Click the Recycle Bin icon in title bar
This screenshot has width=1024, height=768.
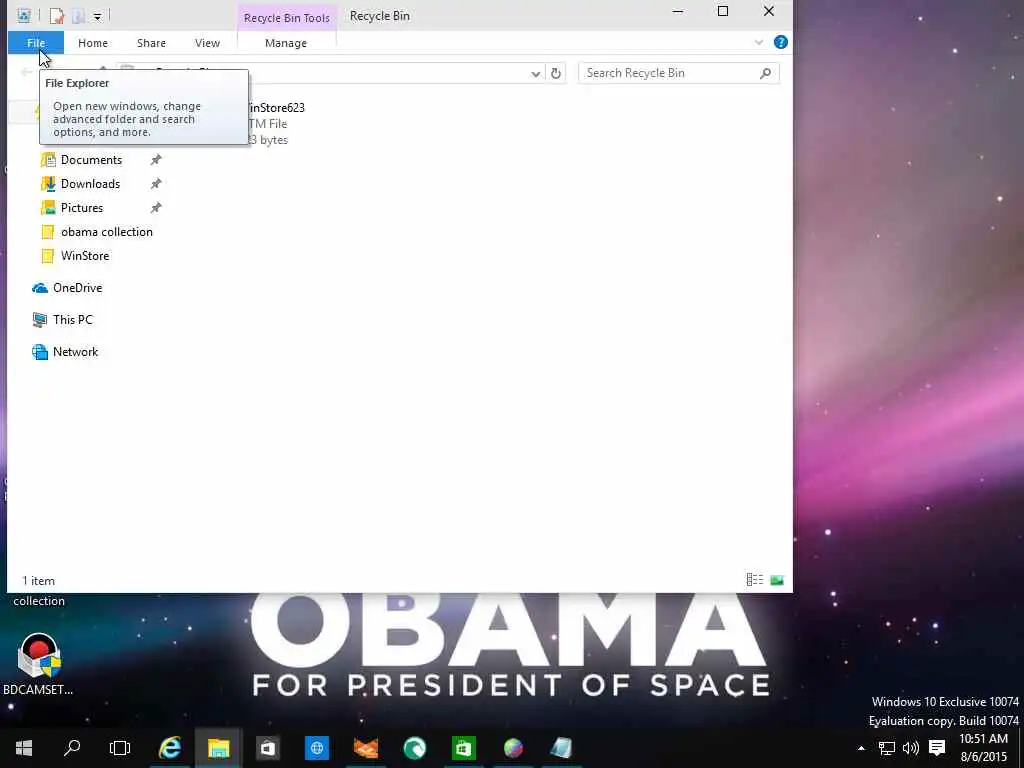coord(24,15)
